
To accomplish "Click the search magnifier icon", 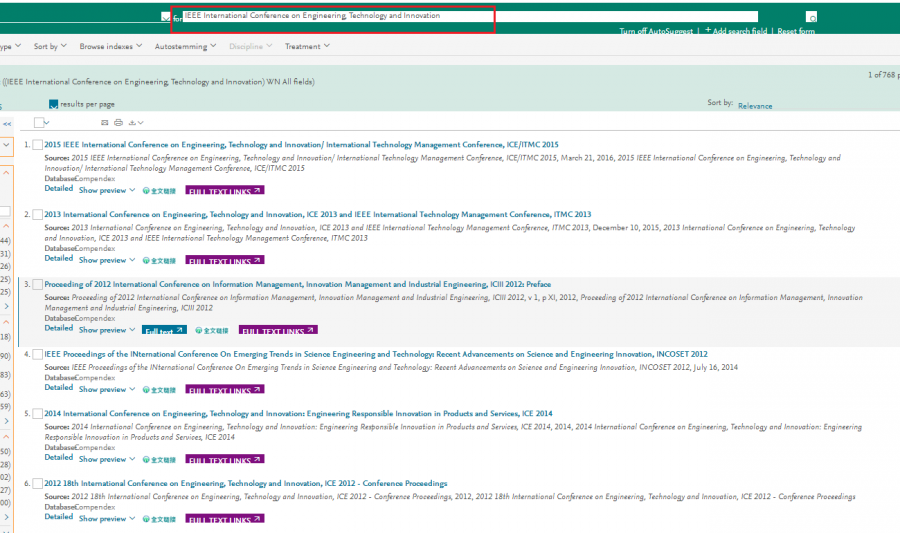I will pos(811,17).
